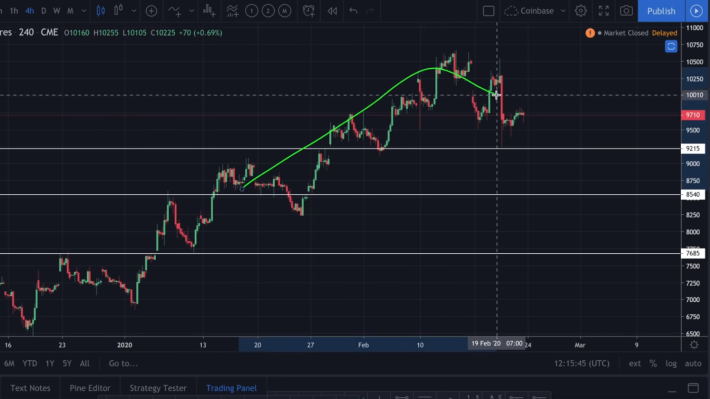Take a chart snapshot with the camera icon
This screenshot has height=399, width=710.
[626, 11]
